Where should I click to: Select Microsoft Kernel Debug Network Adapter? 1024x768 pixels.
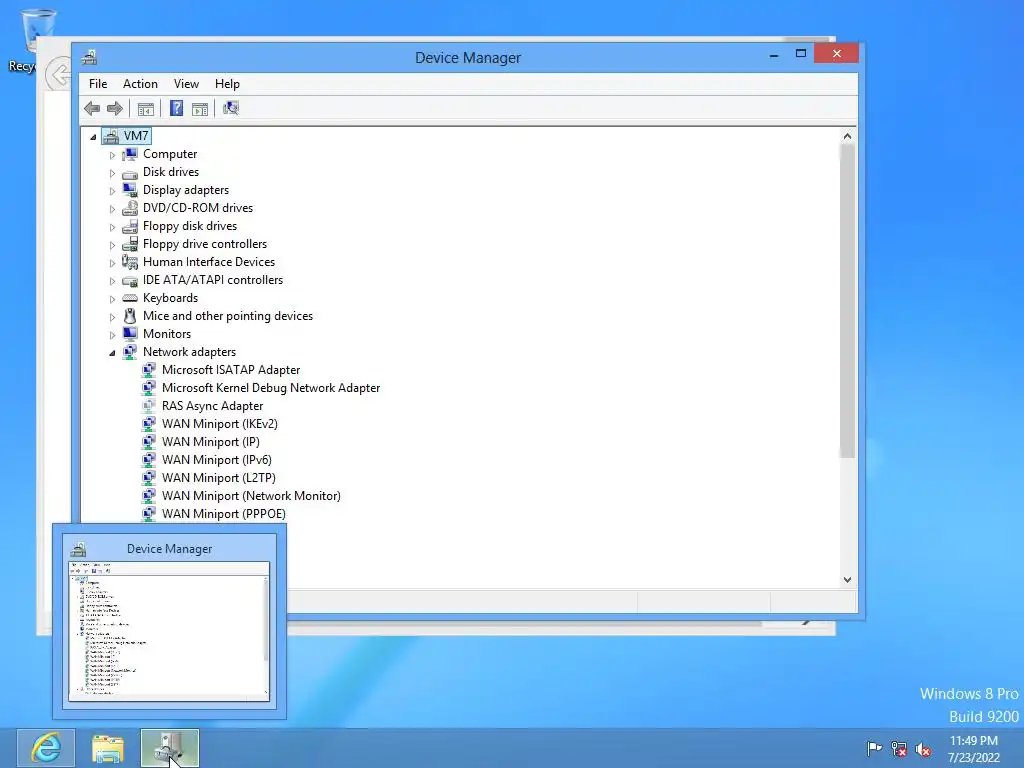[270, 388]
